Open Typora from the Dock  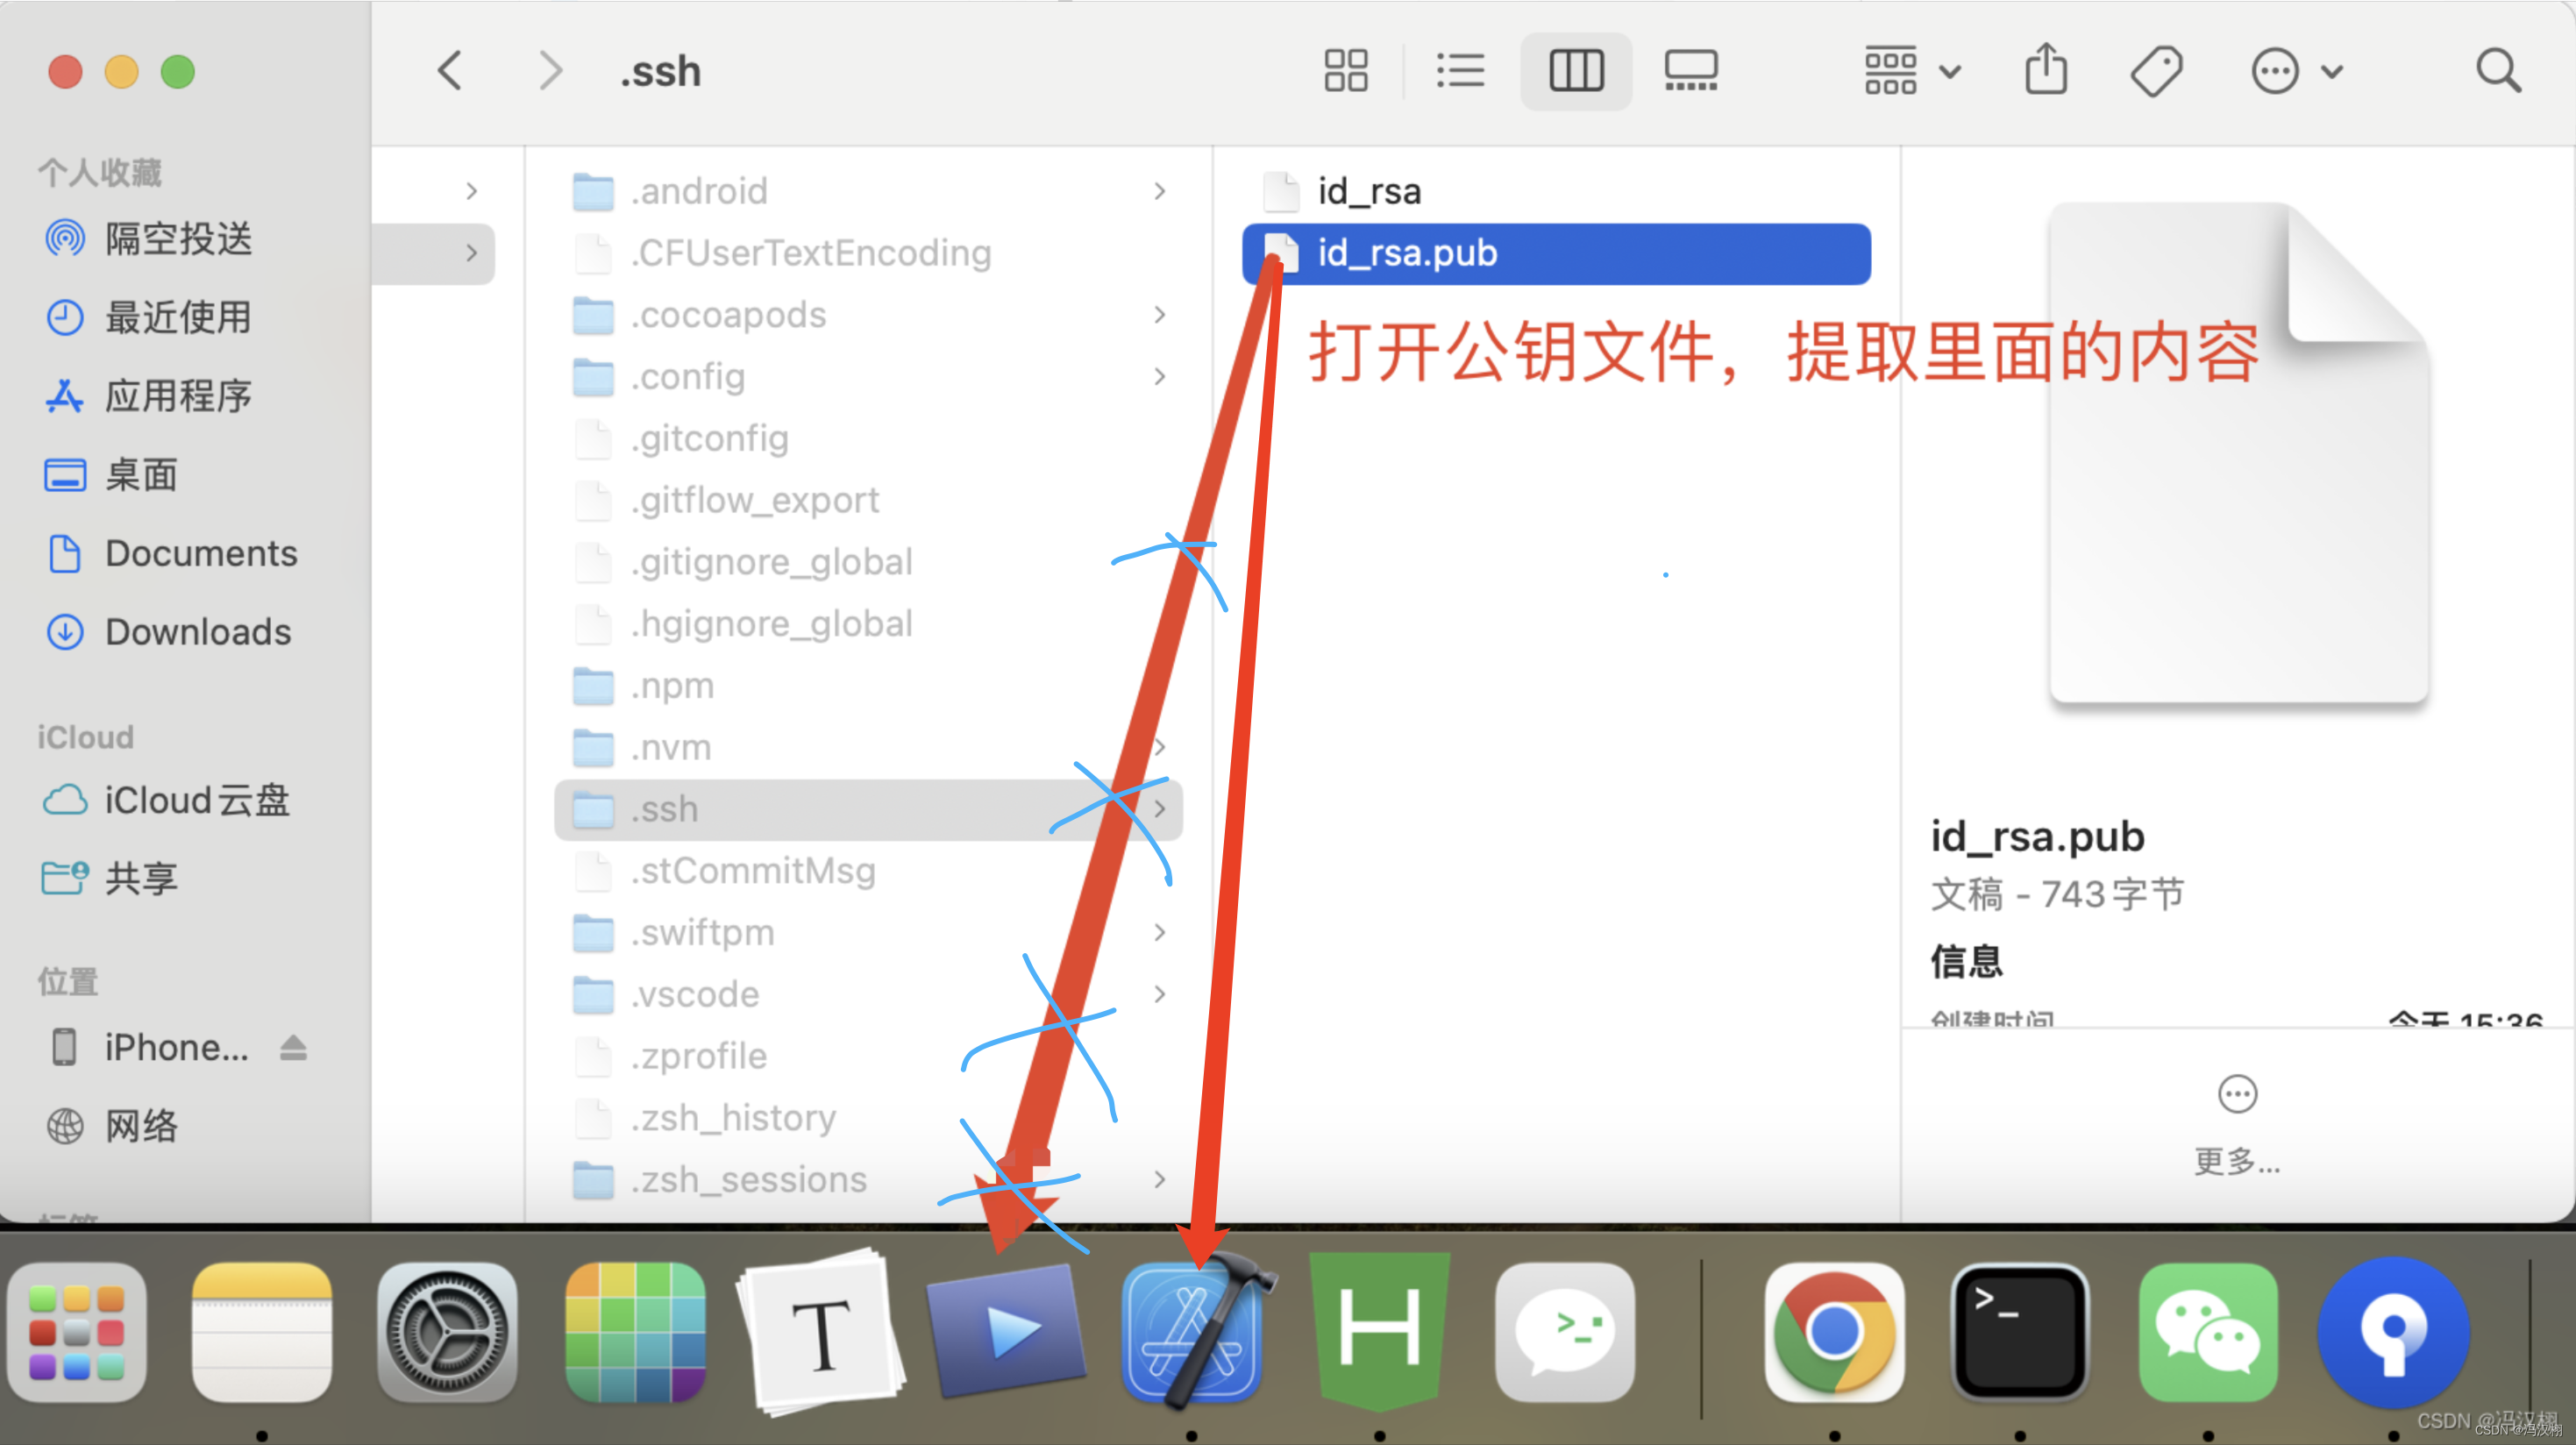820,1332
